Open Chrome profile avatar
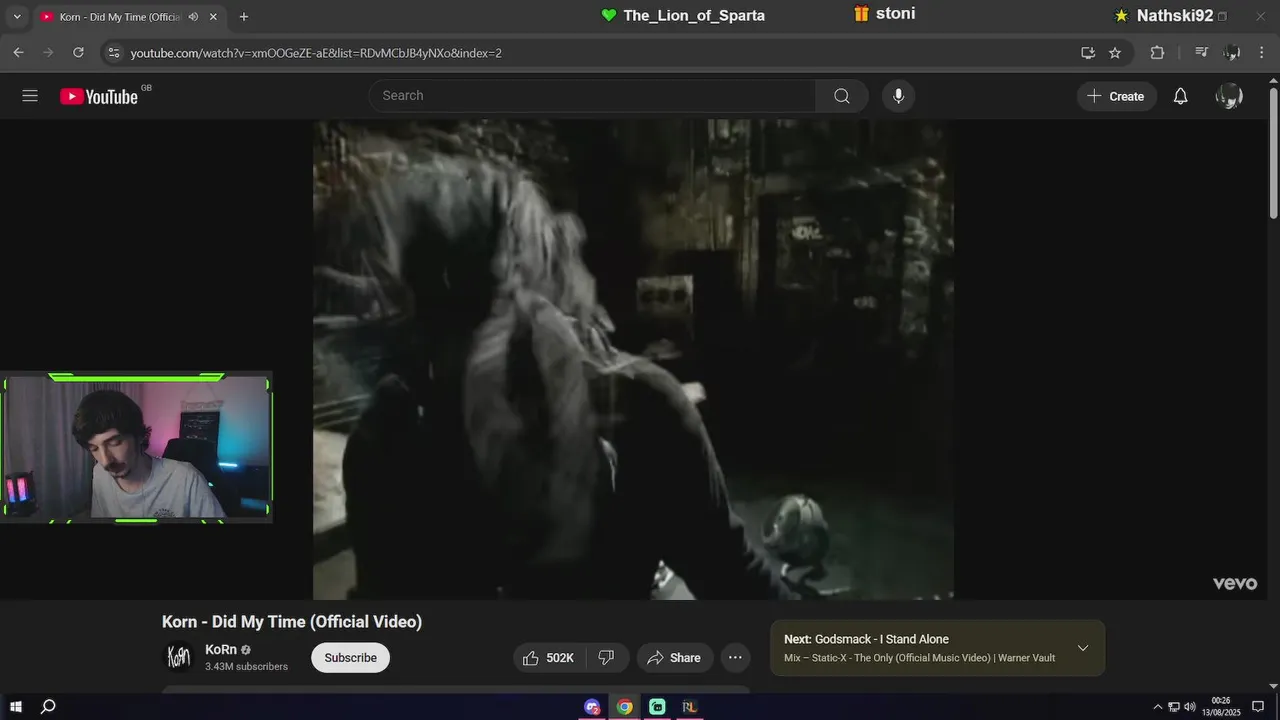This screenshot has height=720, width=1280. pyautogui.click(x=1232, y=53)
